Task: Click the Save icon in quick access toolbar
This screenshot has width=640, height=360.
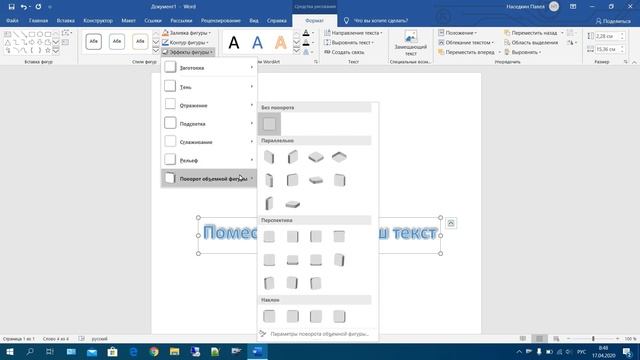Action: [11, 7]
